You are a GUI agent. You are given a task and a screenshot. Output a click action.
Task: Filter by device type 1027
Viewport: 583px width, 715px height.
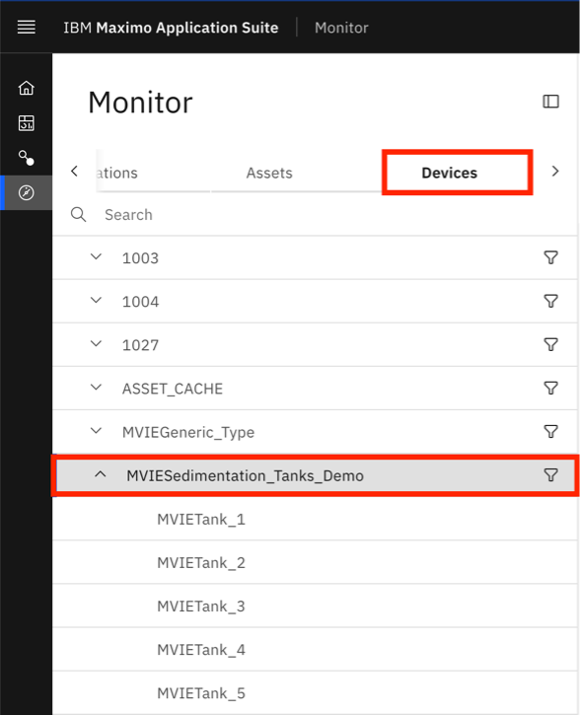point(551,344)
